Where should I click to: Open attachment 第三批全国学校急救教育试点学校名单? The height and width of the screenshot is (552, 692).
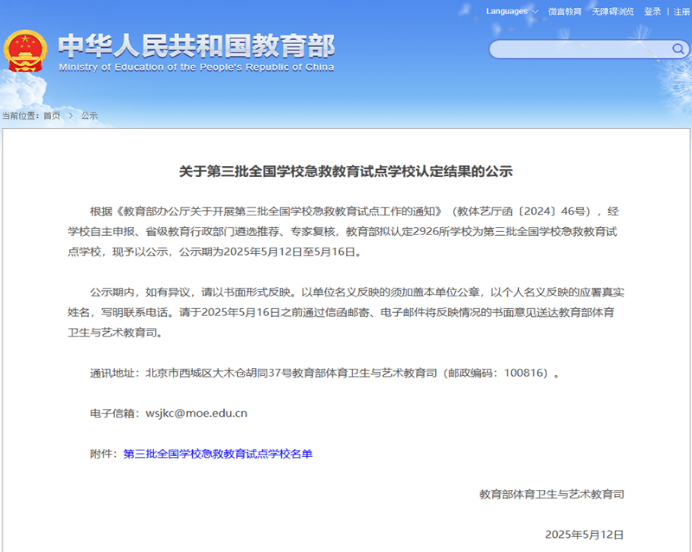click(218, 453)
